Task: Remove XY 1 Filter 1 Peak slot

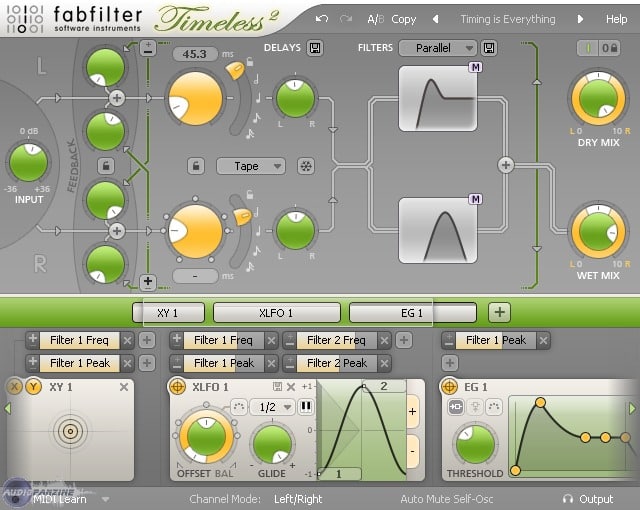Action: tap(128, 363)
